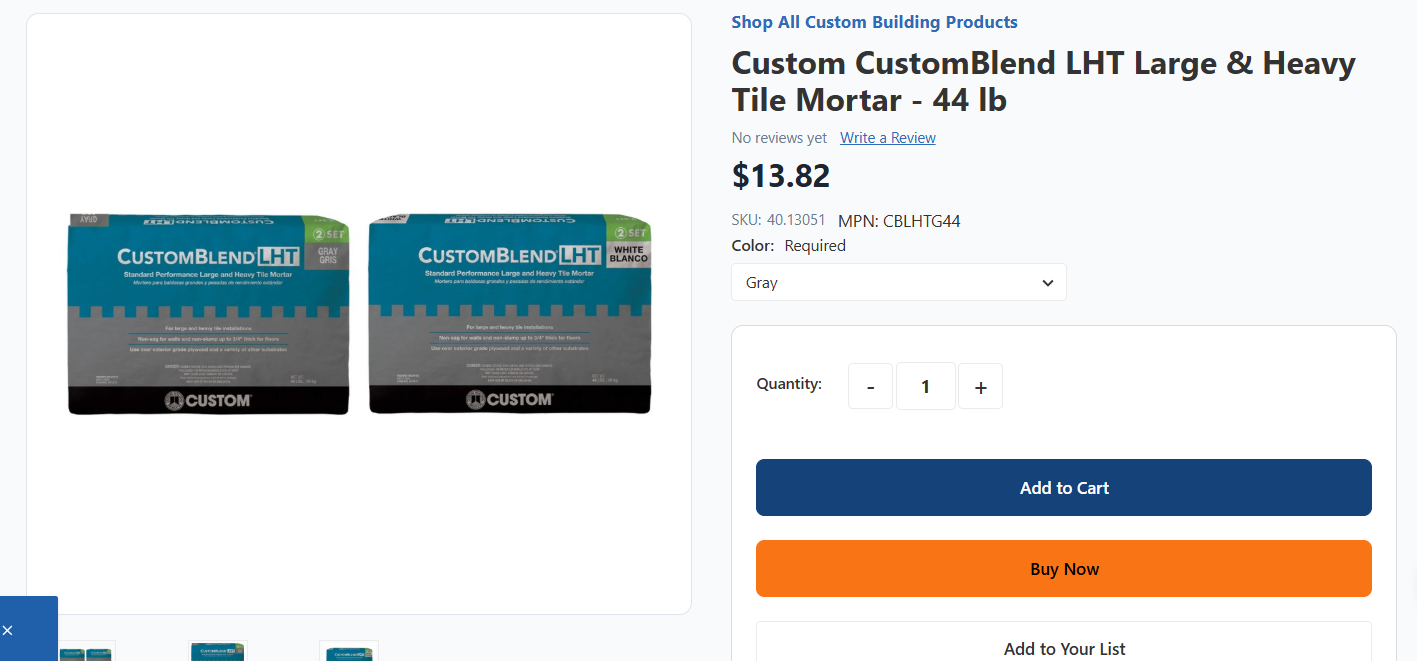Click the MPN CBLHTG44 text
The image size is (1417, 661).
[899, 221]
